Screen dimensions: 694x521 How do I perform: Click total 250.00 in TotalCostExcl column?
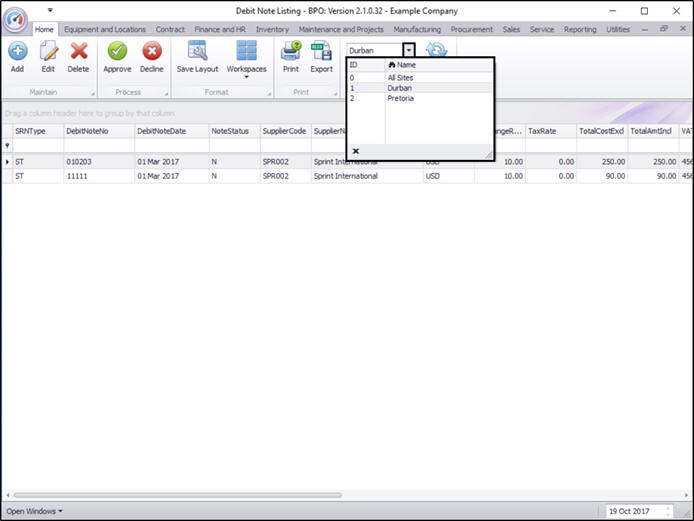[602, 162]
